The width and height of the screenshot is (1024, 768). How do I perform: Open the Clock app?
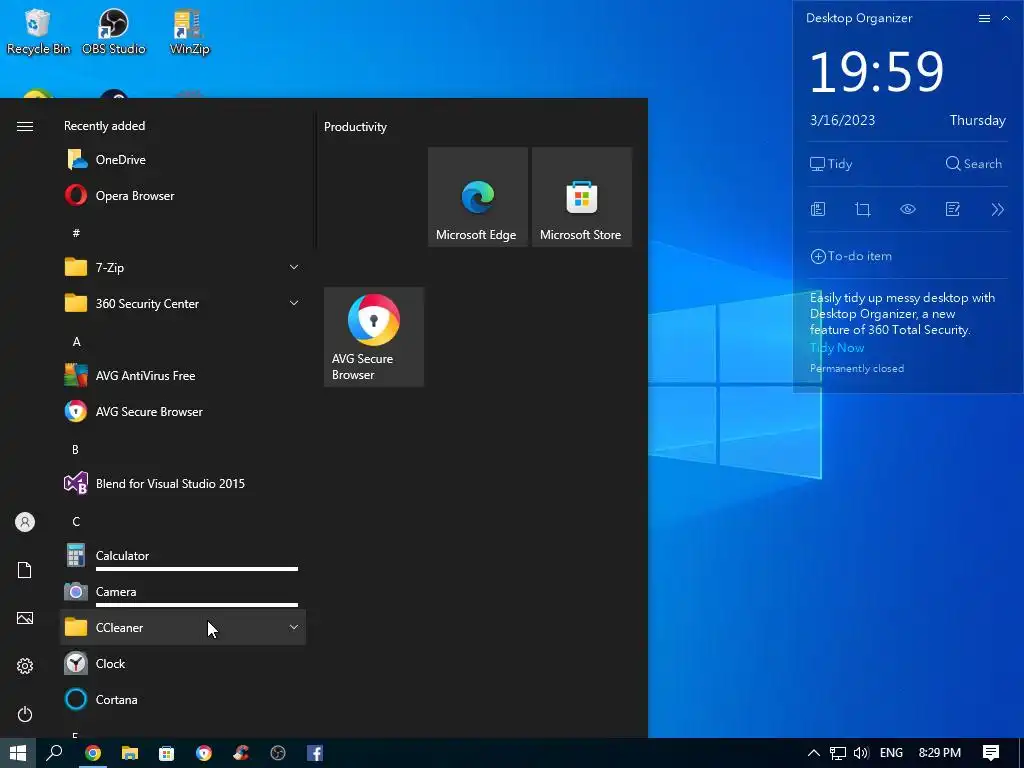(x=183, y=664)
